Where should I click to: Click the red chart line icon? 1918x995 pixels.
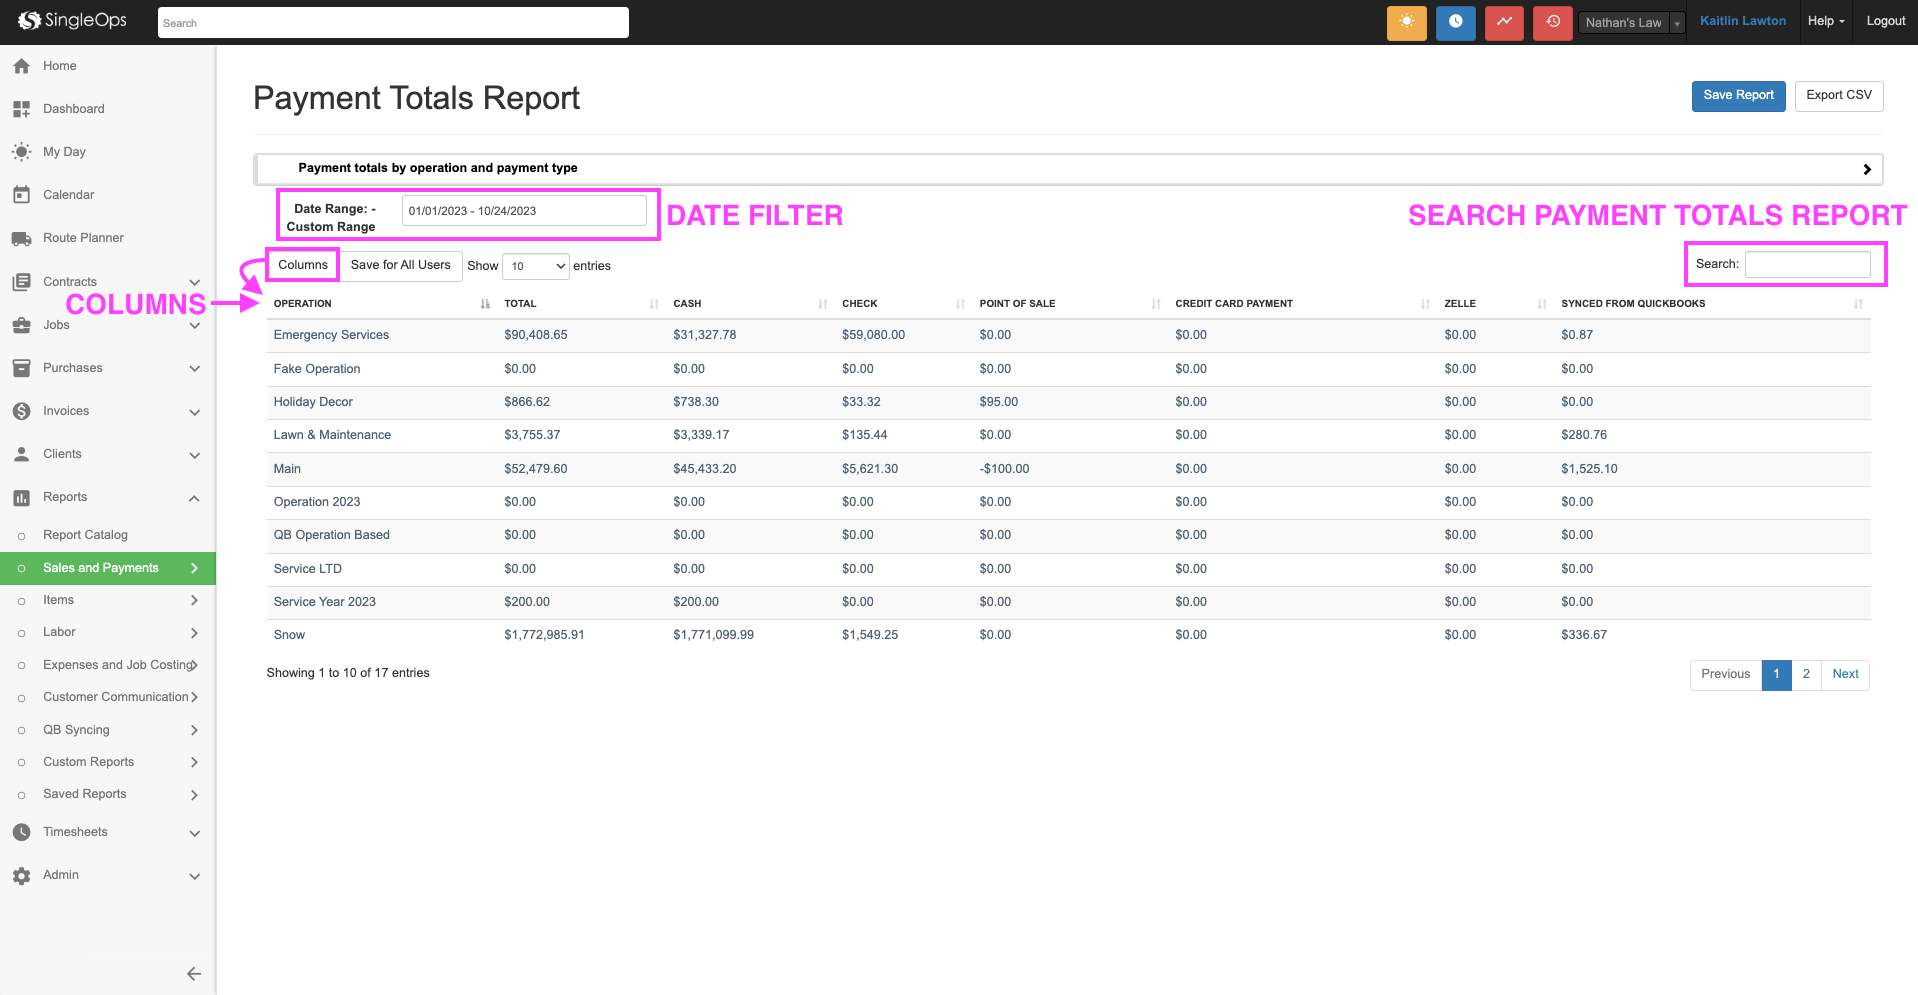click(x=1504, y=22)
